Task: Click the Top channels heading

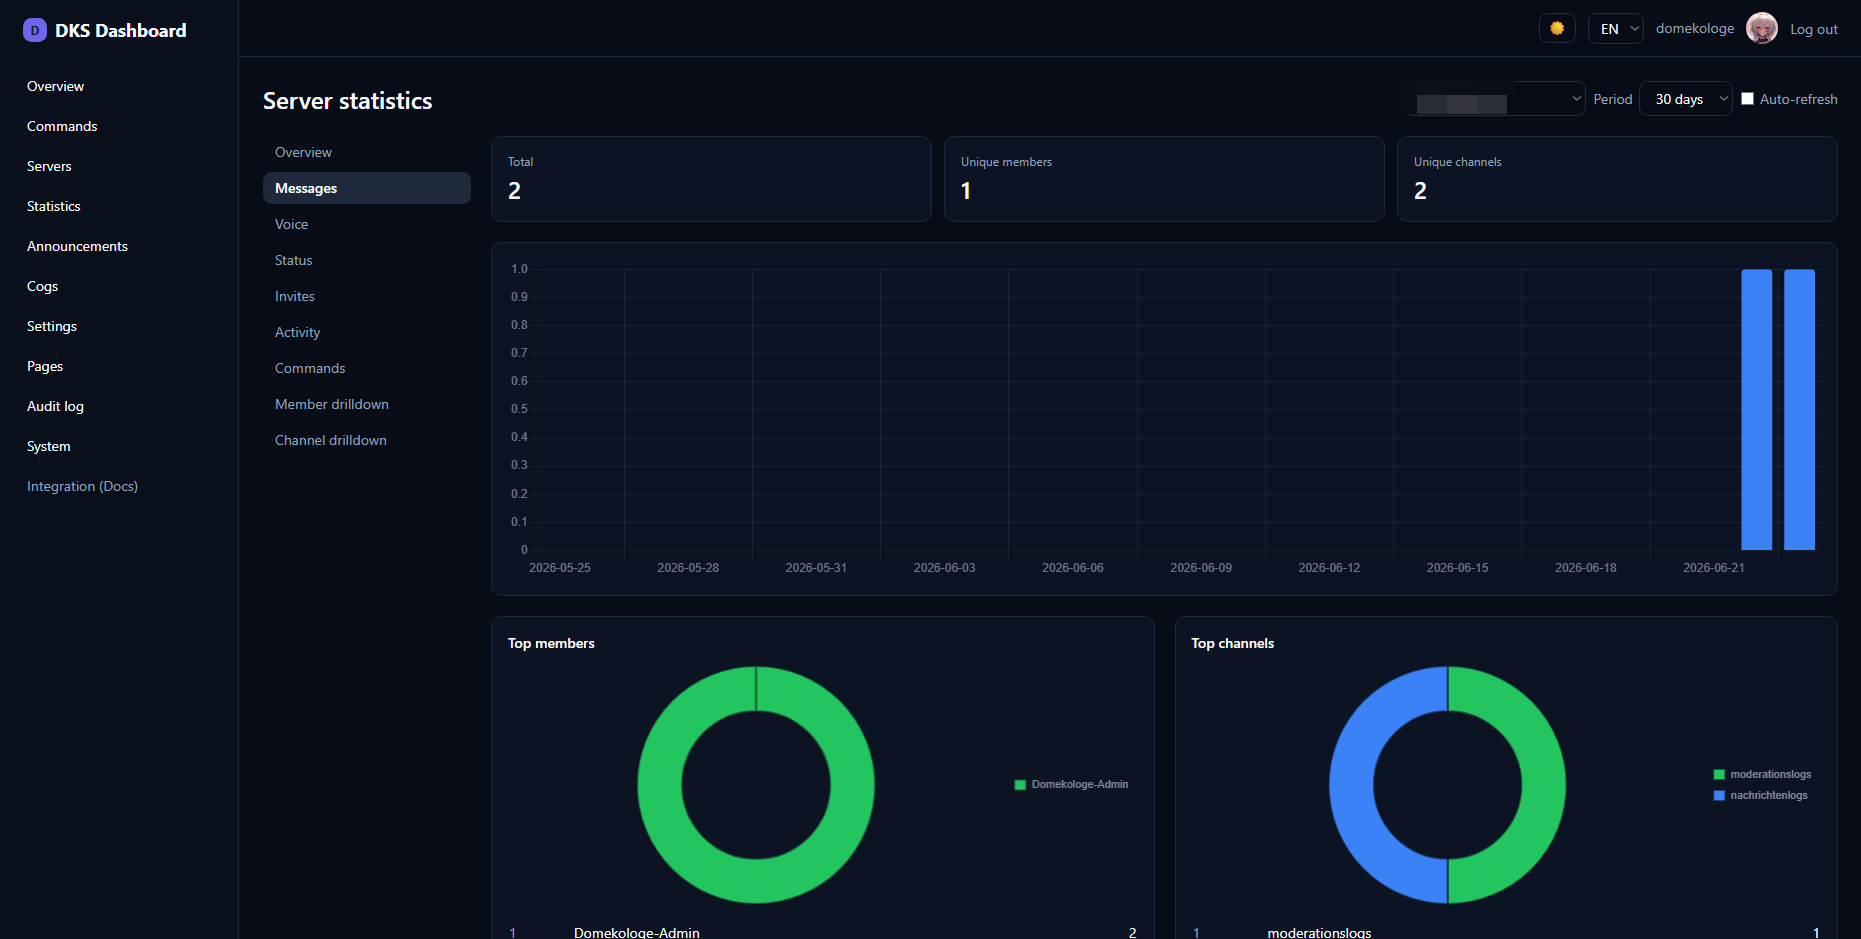Action: tap(1233, 643)
